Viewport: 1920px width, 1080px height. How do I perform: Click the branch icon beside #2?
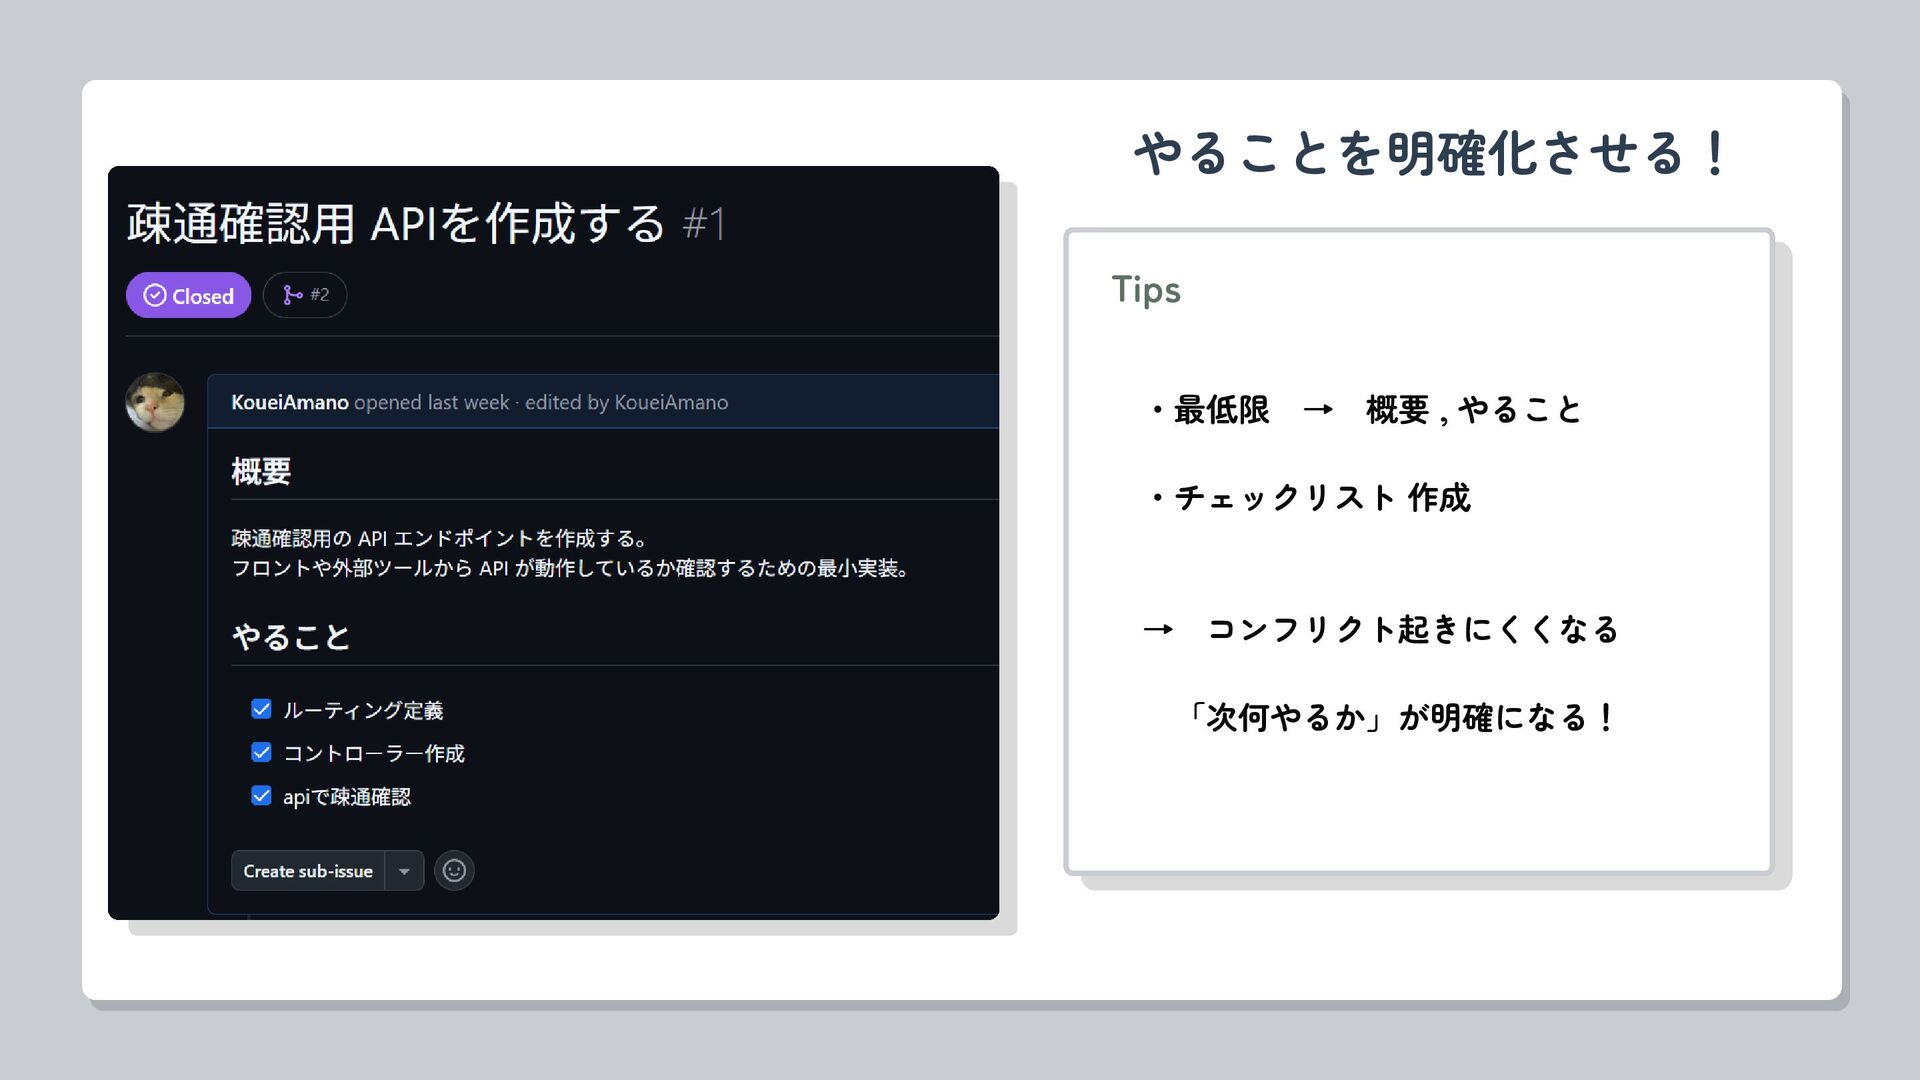[292, 295]
